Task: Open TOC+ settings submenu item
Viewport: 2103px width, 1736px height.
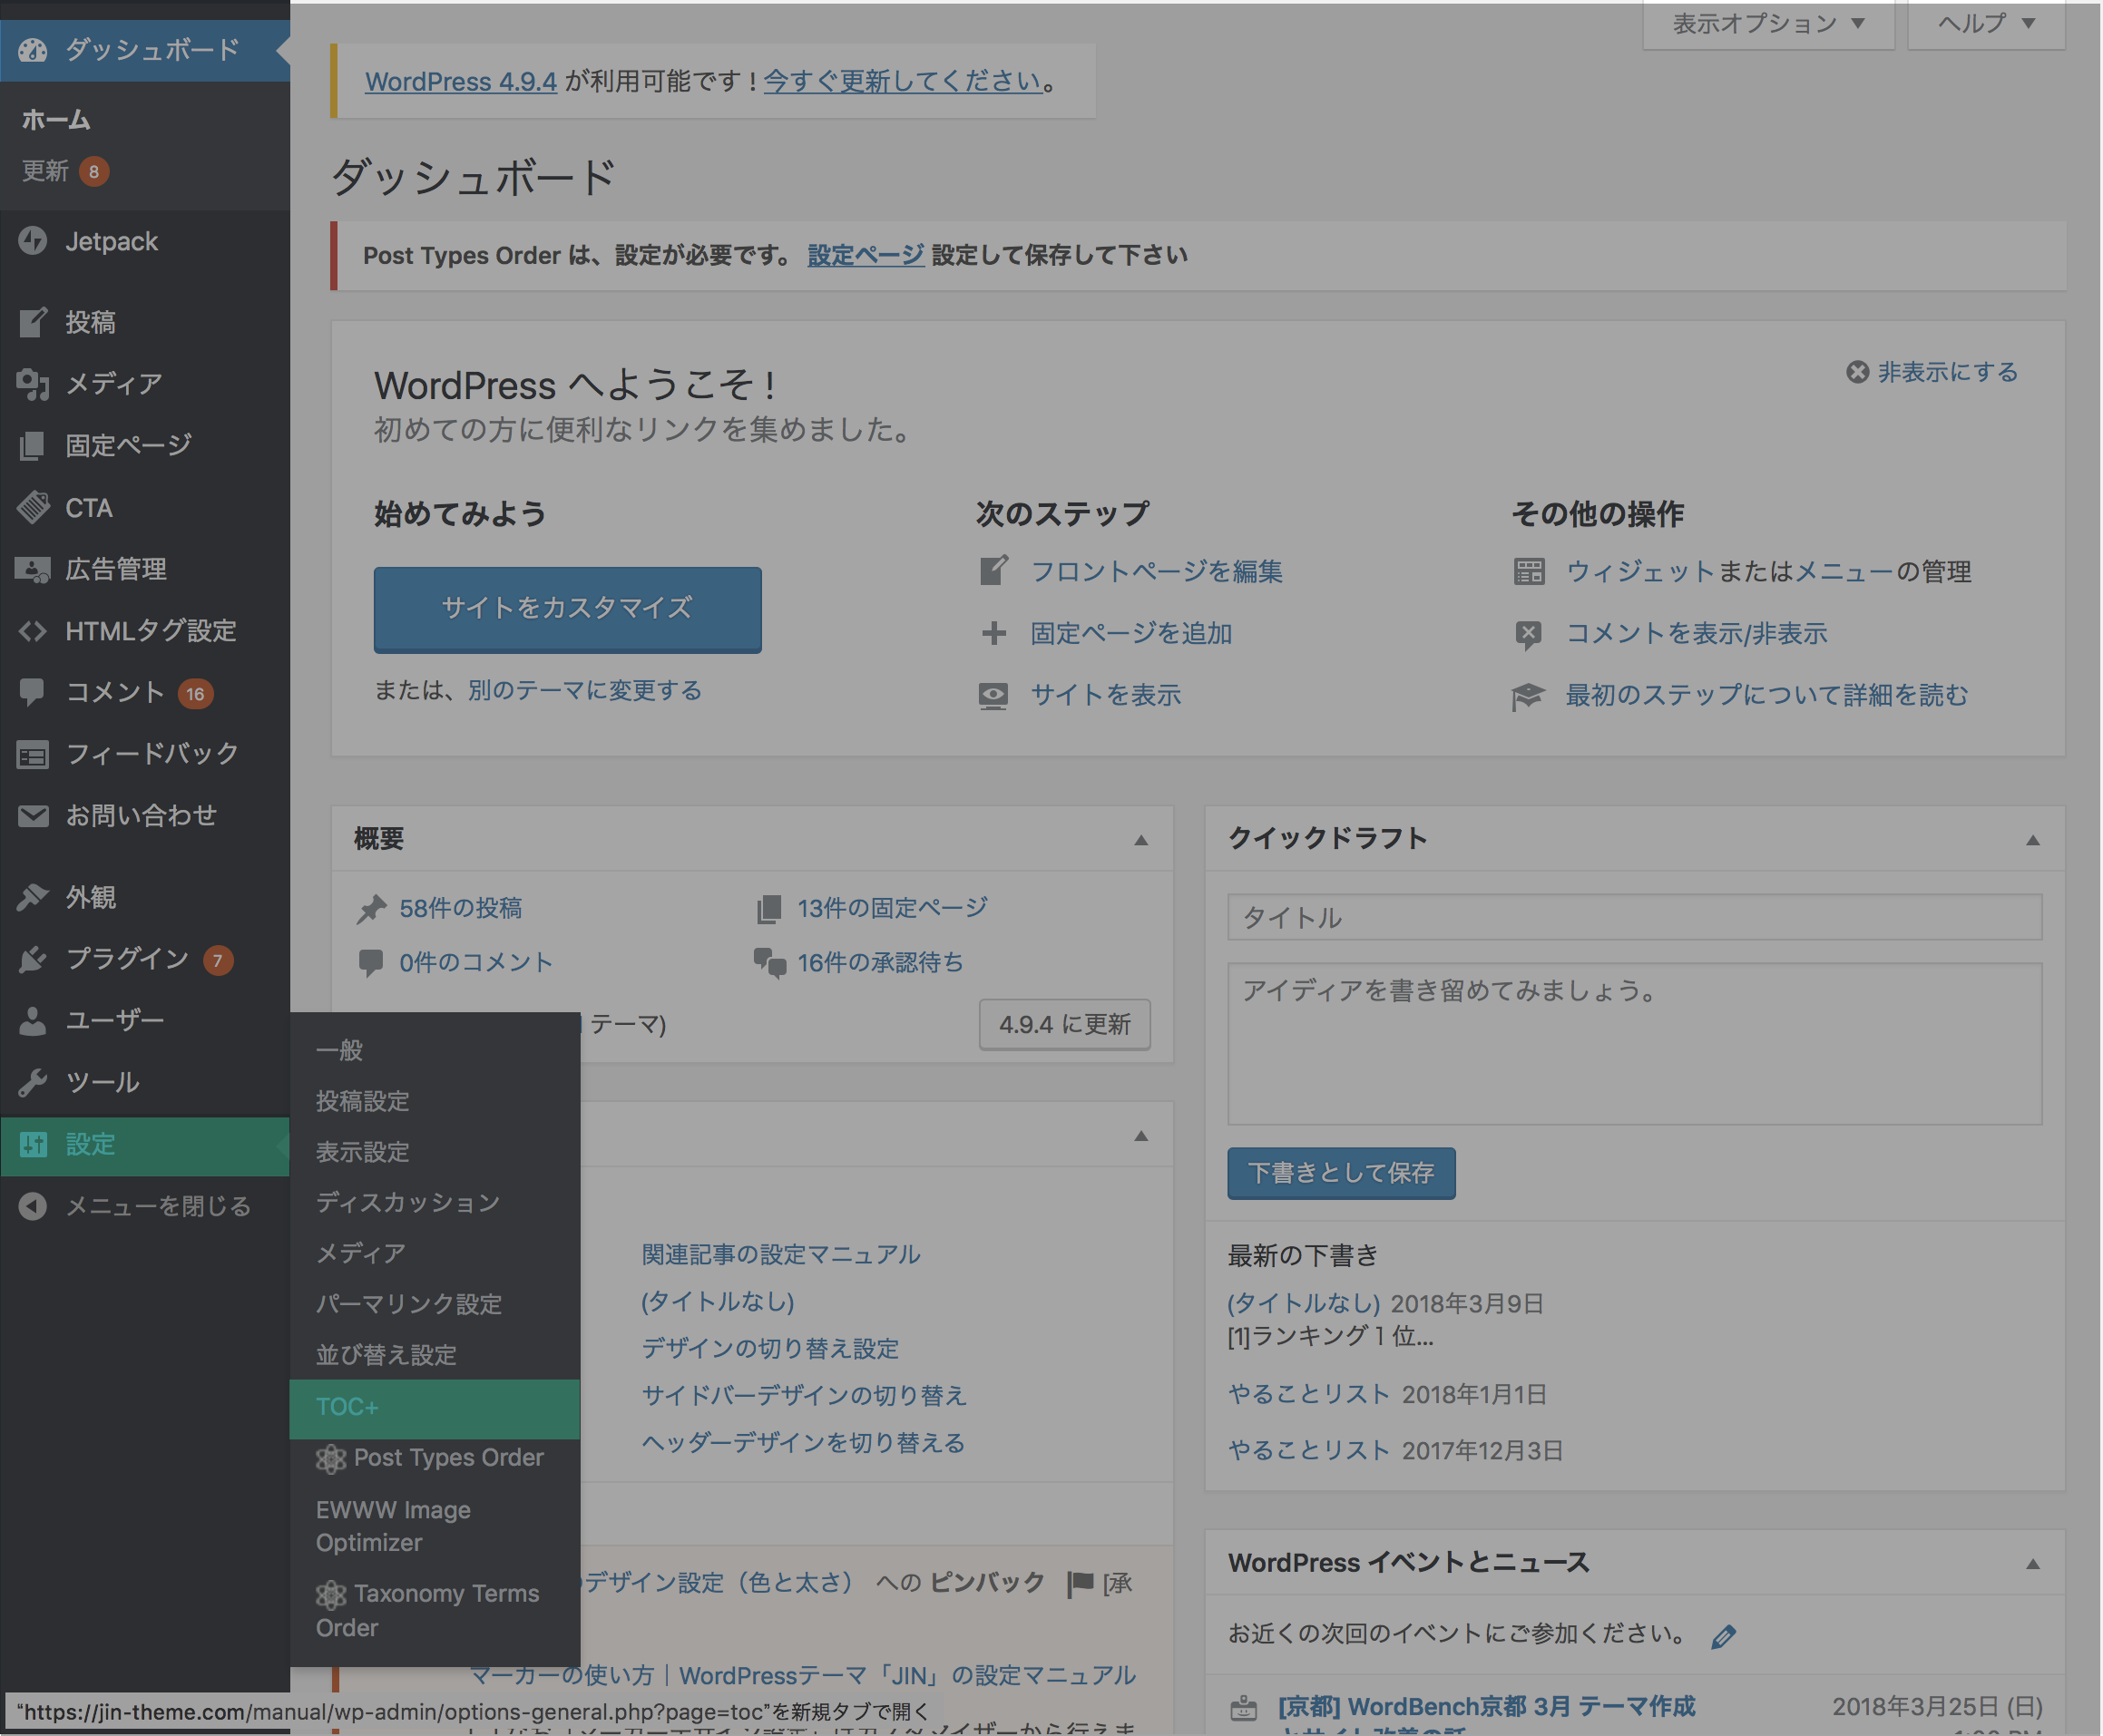Action: click(x=434, y=1408)
